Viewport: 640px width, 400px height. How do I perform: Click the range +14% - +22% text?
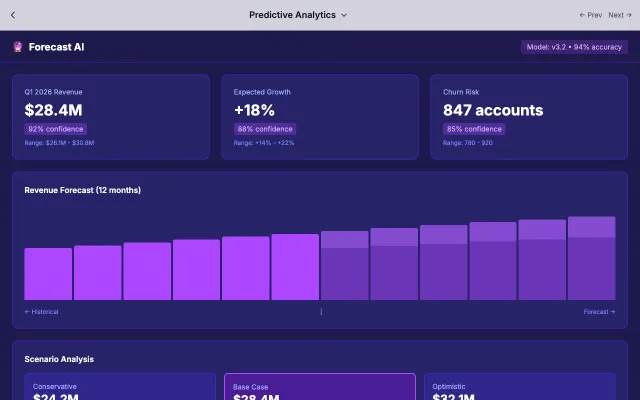264,143
